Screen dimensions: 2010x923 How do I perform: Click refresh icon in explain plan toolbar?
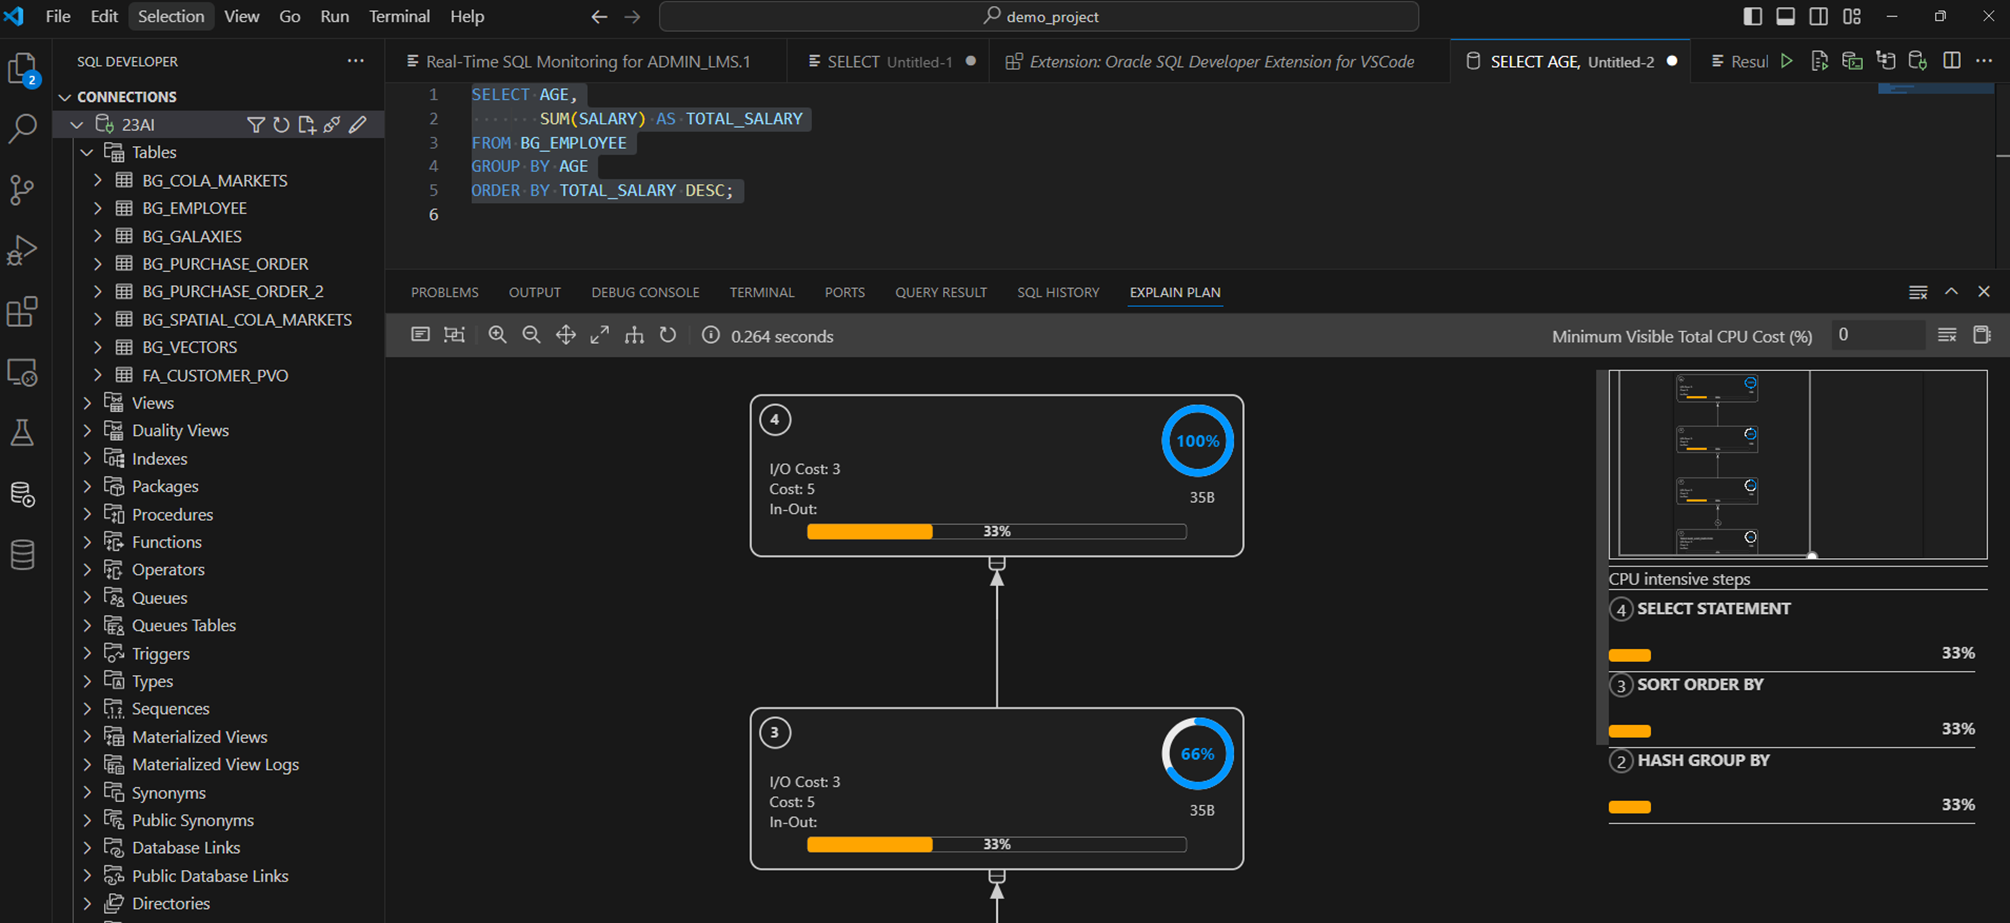668,335
